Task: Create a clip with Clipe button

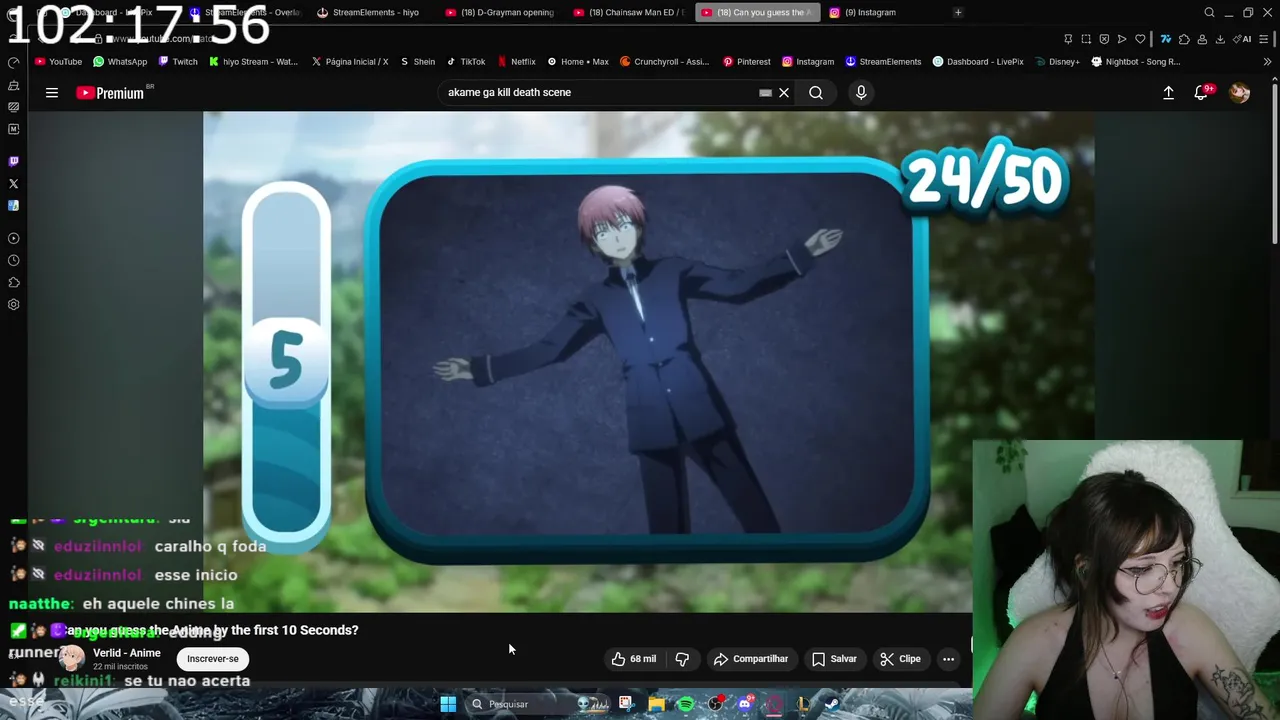Action: pos(901,659)
